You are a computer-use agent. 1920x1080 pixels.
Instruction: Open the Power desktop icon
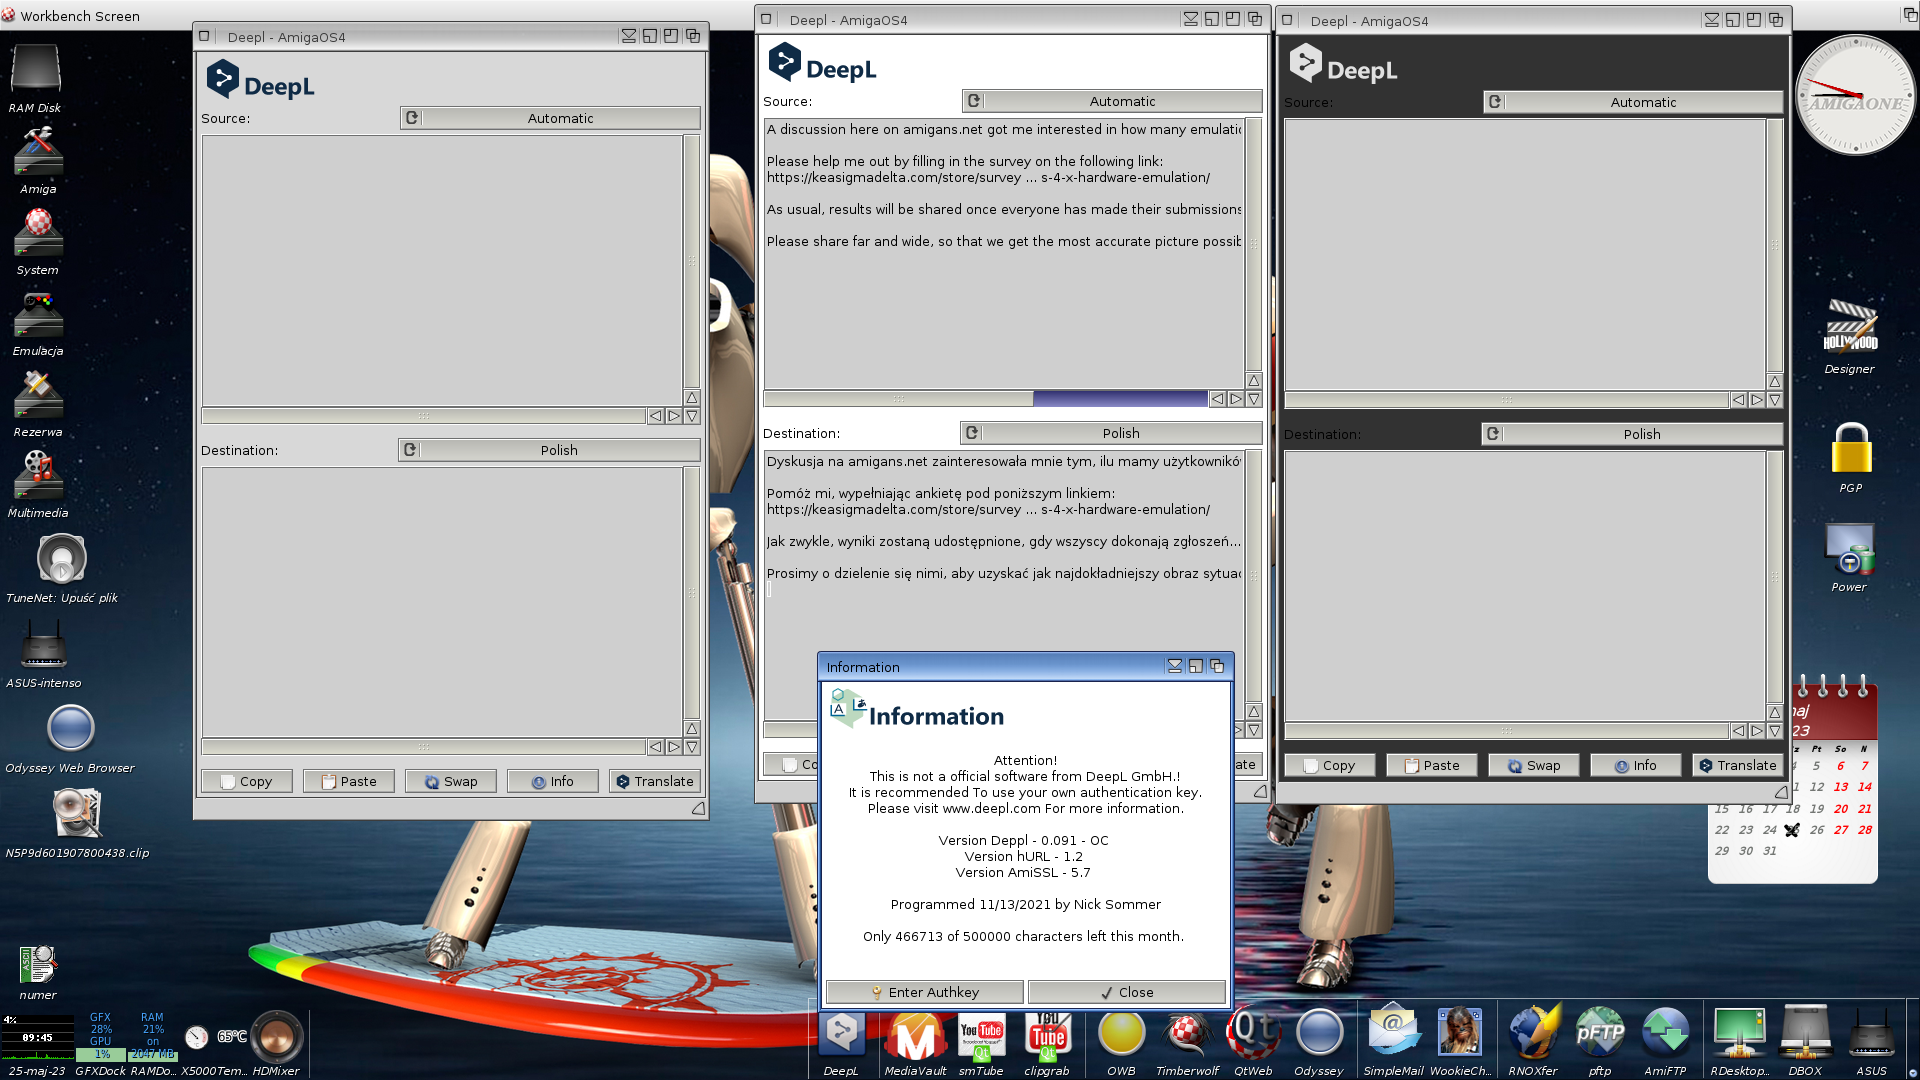coord(1849,549)
